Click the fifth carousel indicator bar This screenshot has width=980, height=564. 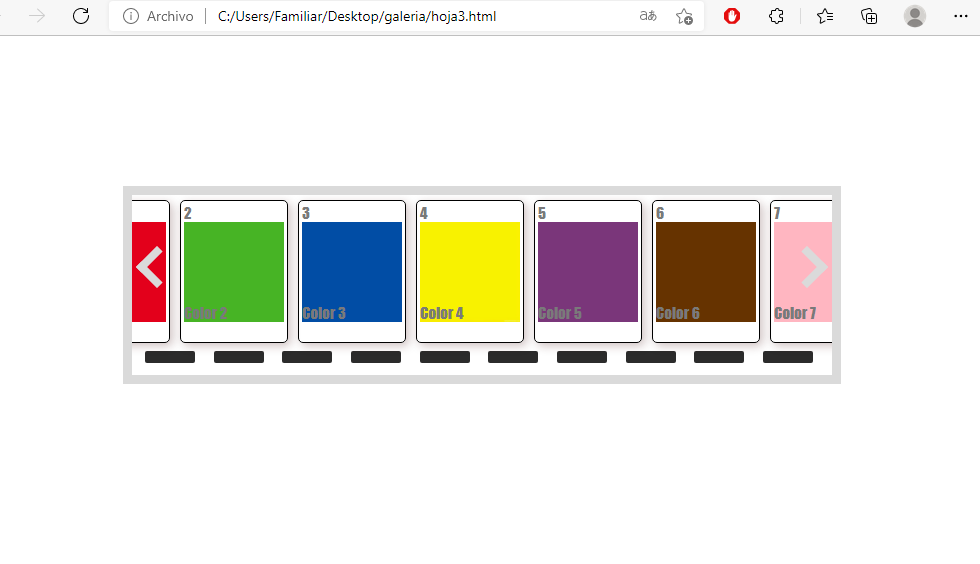[x=444, y=357]
